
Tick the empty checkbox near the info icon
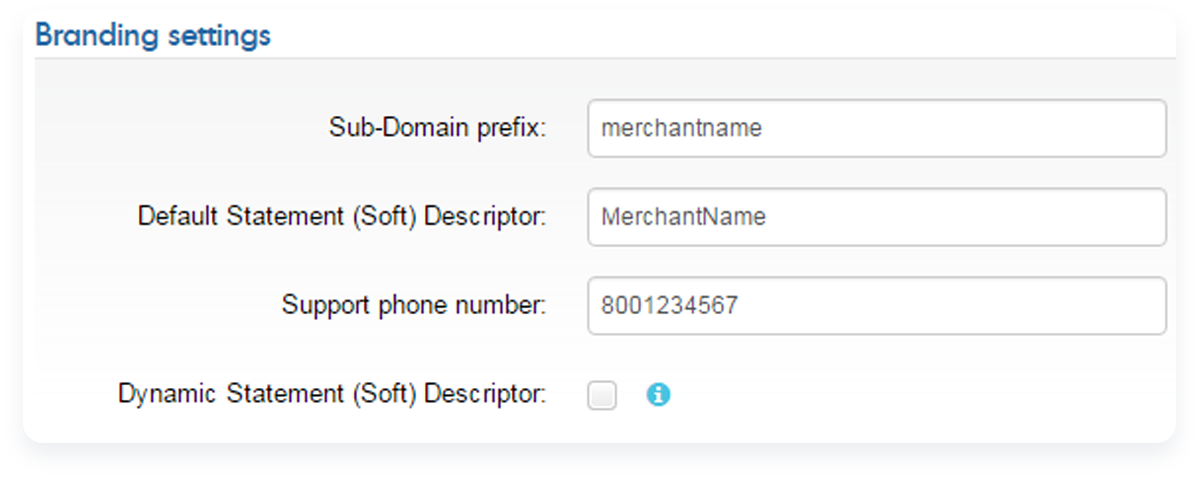coord(602,396)
